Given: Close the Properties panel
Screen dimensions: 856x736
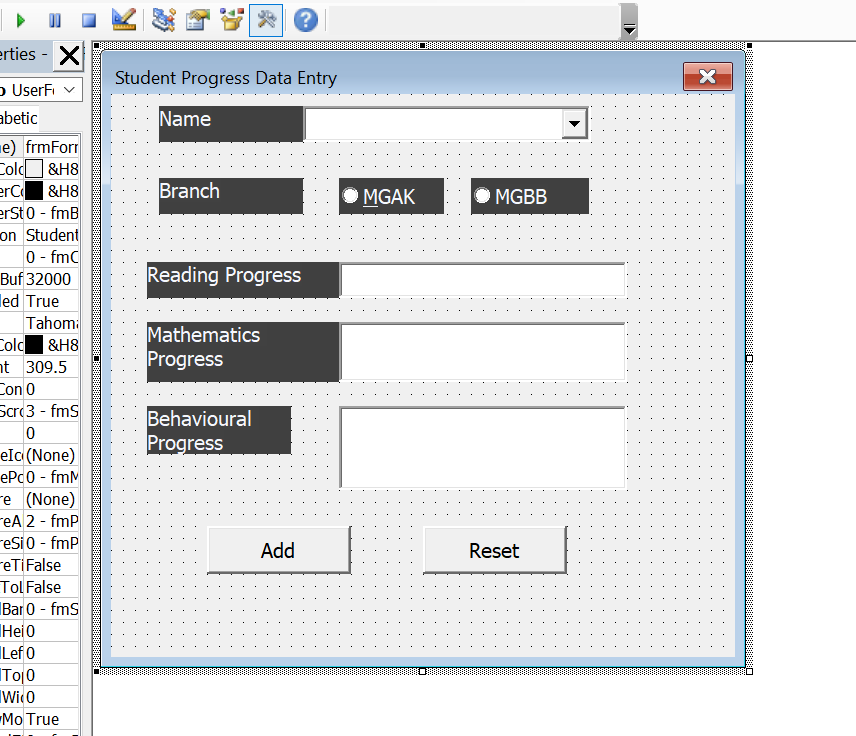Looking at the screenshot, I should coord(69,56).
